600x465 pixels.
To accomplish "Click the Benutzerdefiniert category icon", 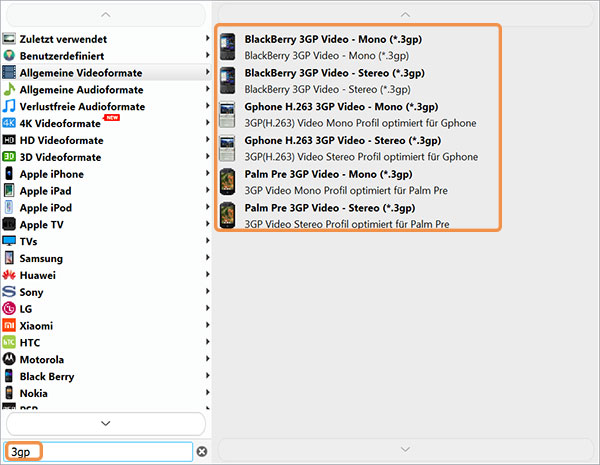I will [x=9, y=55].
